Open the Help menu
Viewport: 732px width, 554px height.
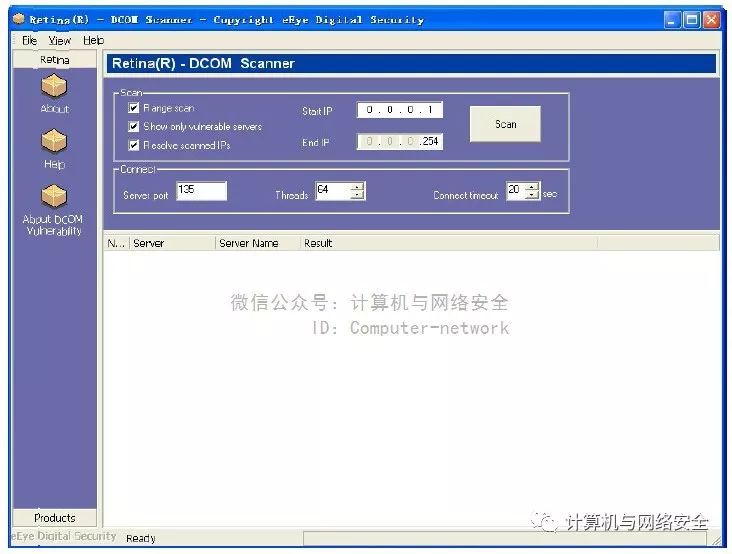(93, 41)
